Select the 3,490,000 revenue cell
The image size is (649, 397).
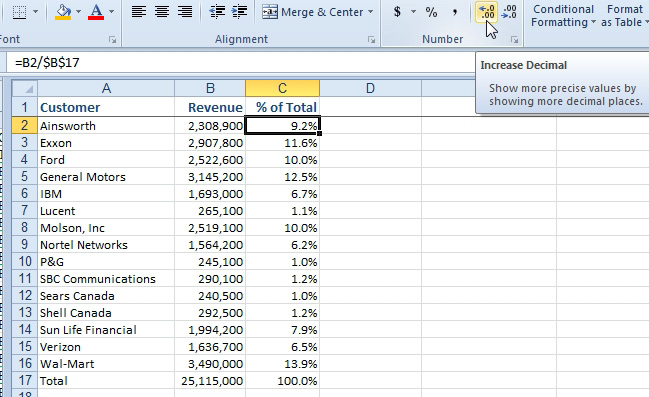(x=210, y=363)
